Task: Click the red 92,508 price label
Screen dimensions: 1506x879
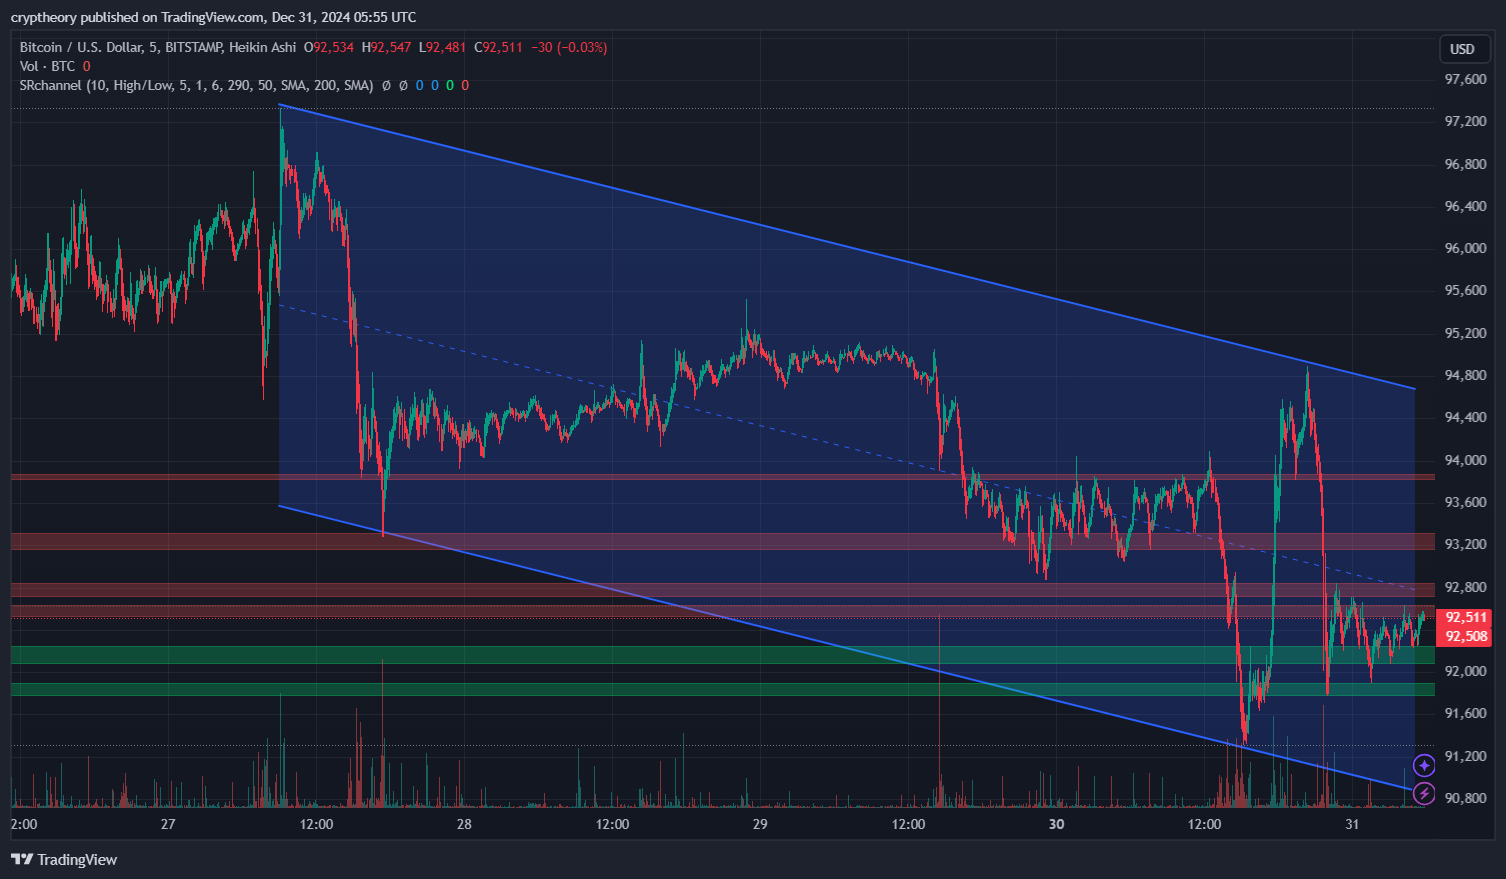Action: (x=1466, y=636)
